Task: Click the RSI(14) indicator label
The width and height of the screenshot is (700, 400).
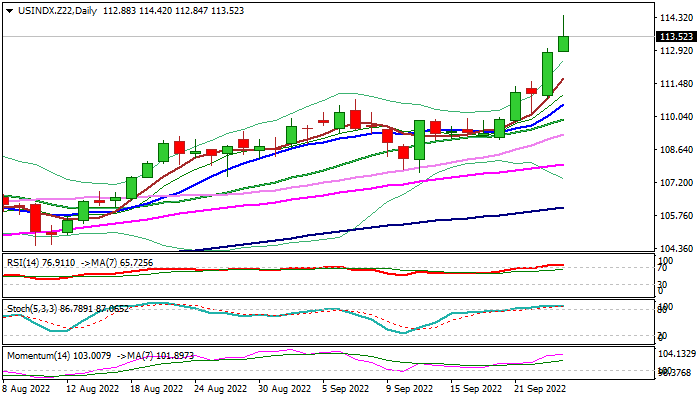Action: click(24, 263)
